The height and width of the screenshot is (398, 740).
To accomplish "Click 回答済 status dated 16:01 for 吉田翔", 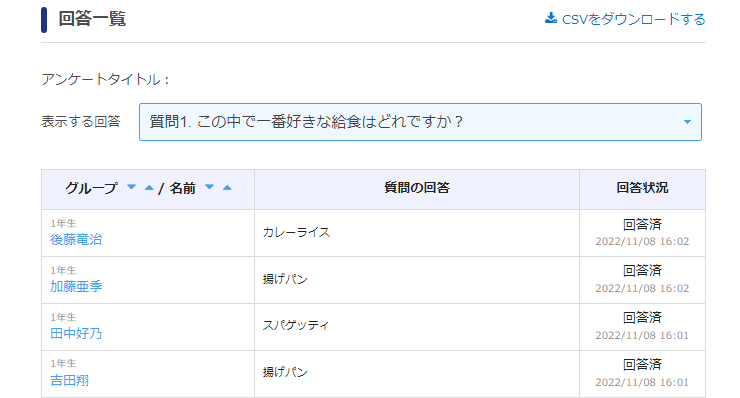I will (642, 364).
